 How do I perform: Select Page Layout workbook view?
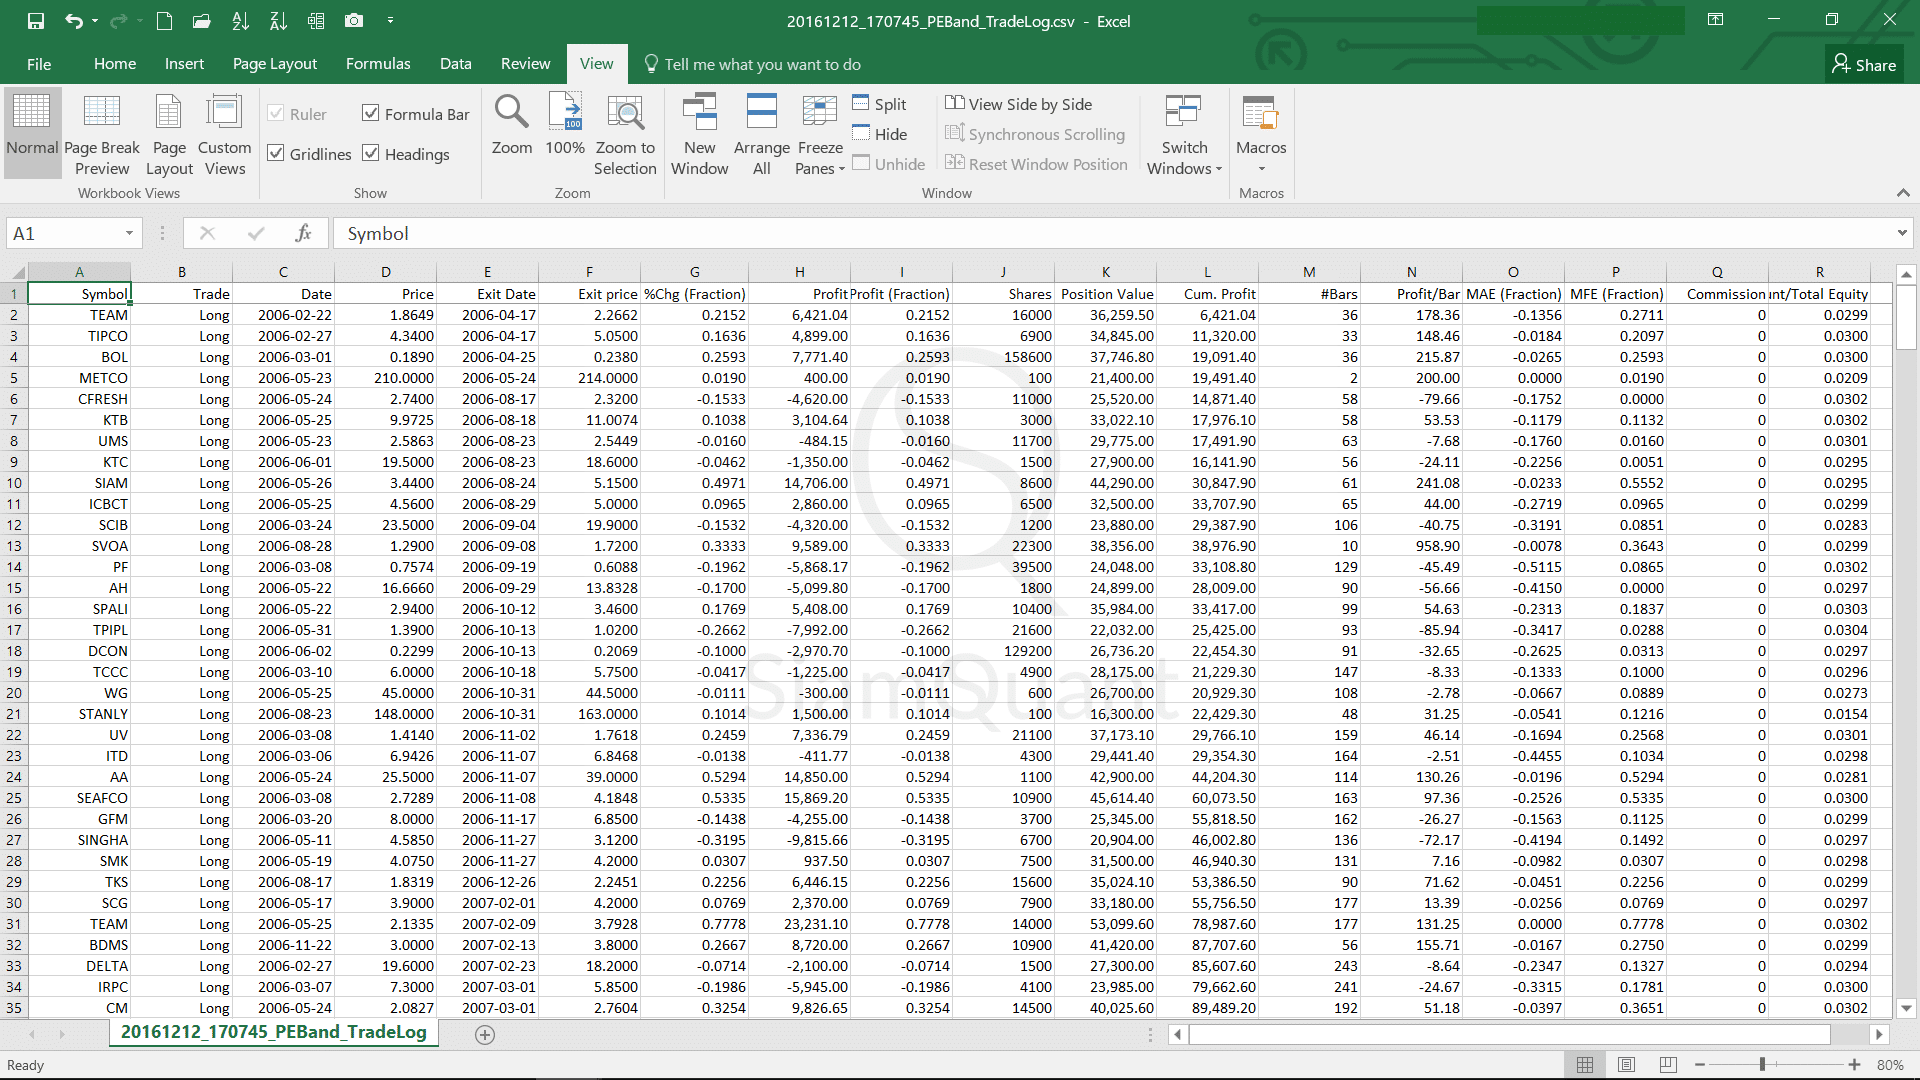click(168, 113)
